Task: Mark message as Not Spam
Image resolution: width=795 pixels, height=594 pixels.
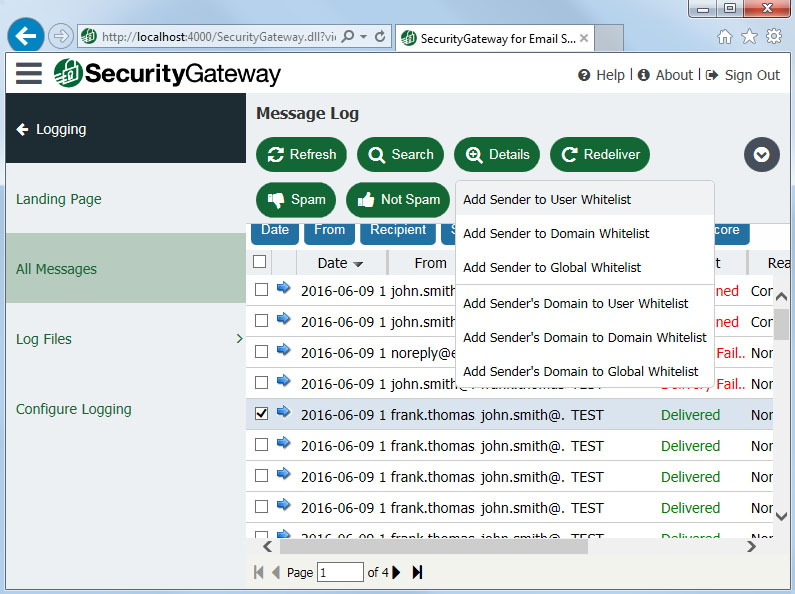Action: click(x=398, y=200)
